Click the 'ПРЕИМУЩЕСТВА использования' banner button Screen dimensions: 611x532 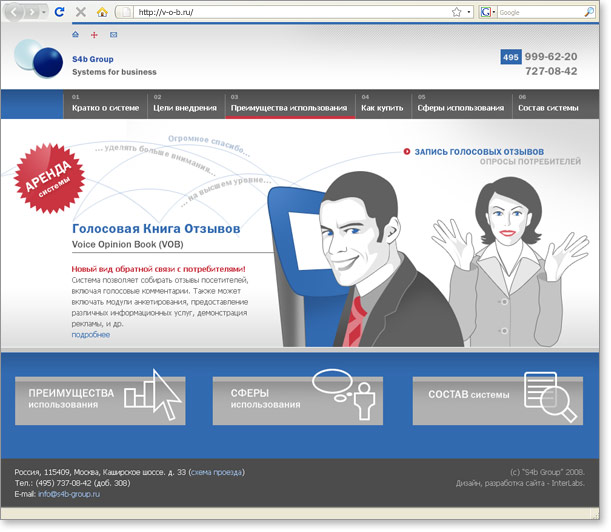99,400
